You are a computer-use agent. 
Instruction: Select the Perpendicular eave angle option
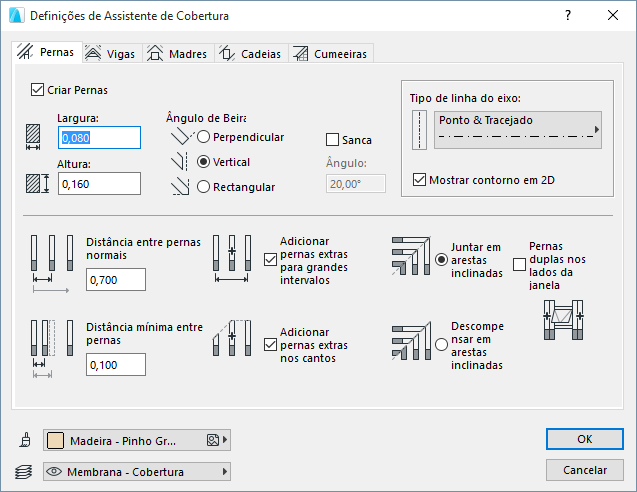[x=204, y=137]
